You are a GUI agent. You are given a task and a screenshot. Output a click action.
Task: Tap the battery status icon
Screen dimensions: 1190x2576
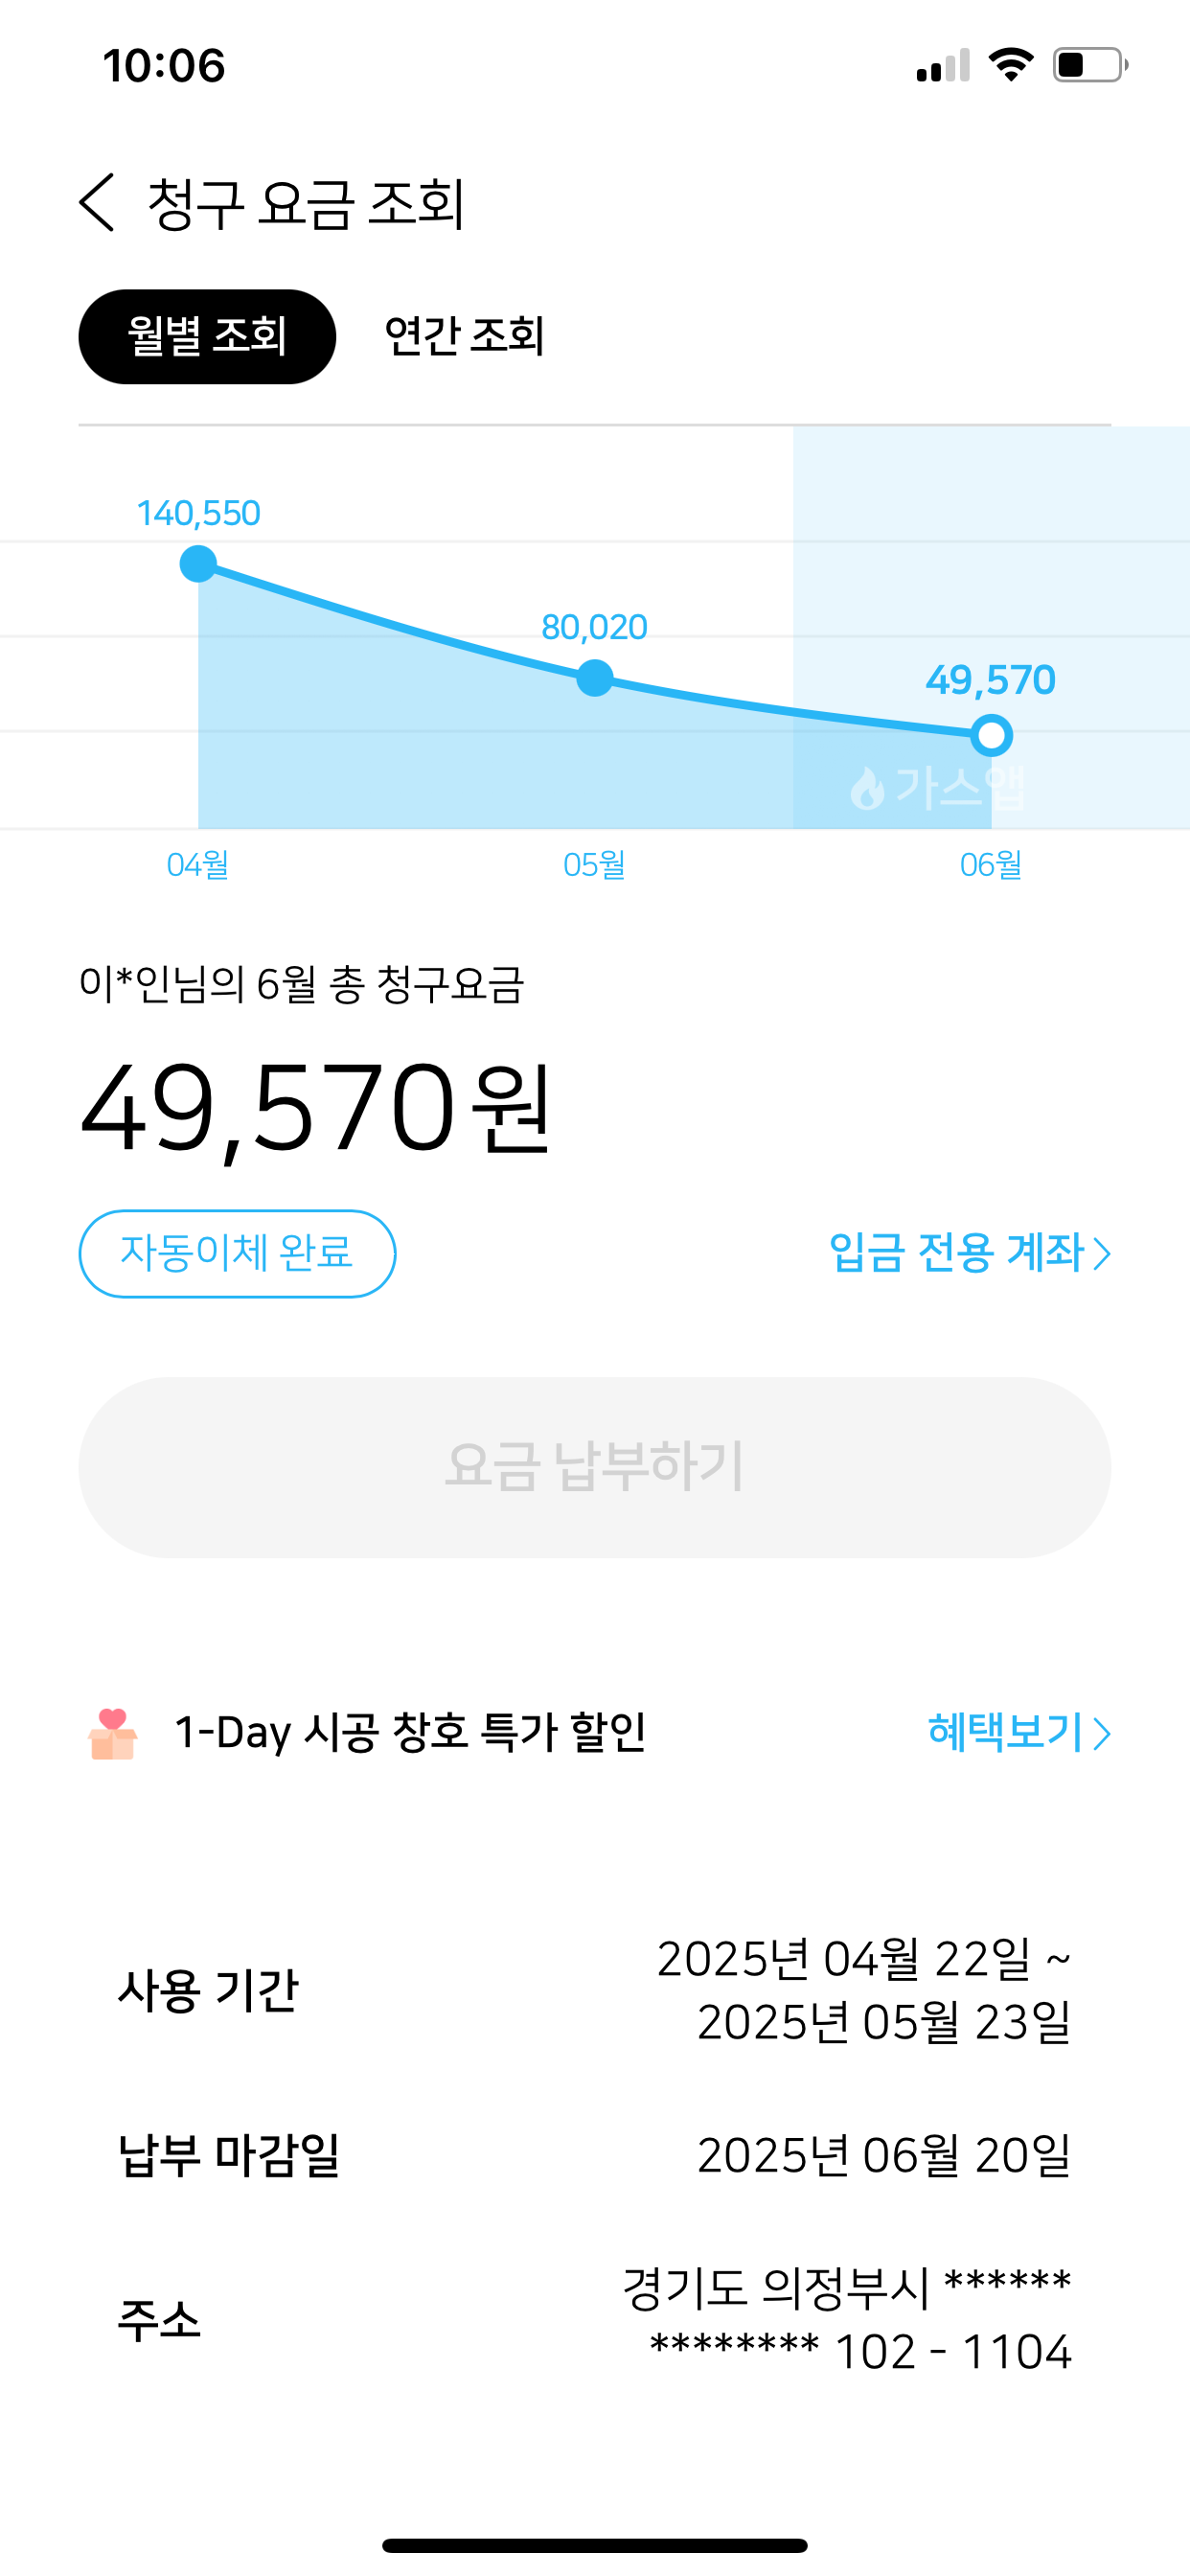point(1089,65)
